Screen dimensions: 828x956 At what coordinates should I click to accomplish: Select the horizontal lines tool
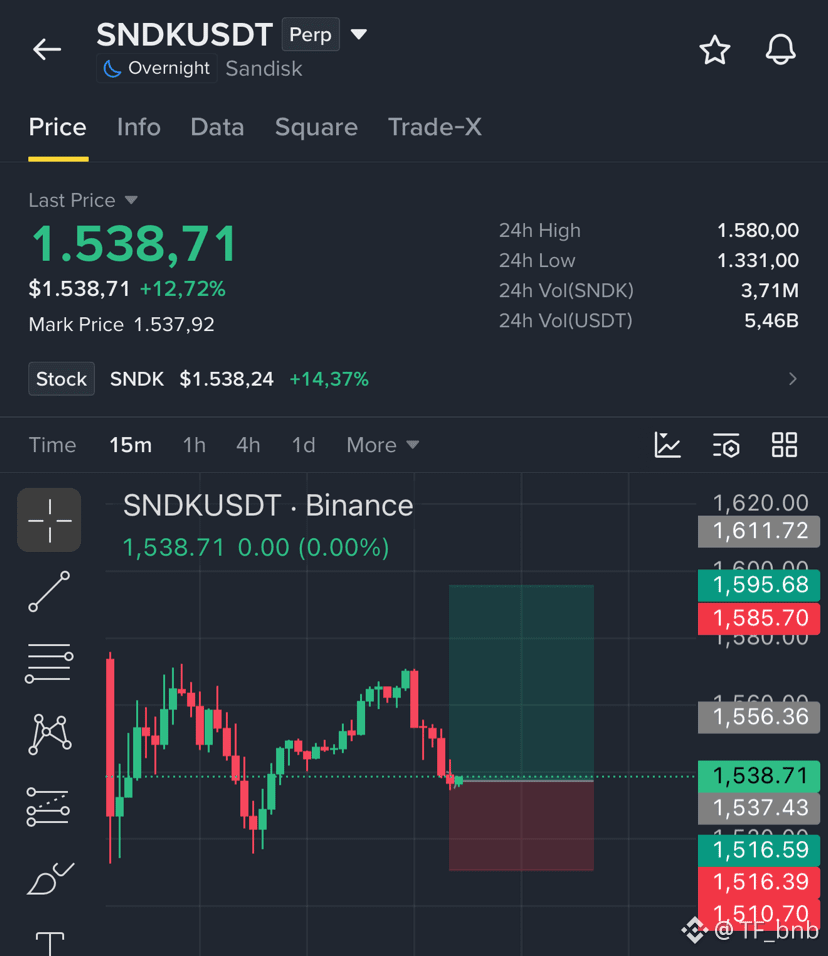[49, 663]
